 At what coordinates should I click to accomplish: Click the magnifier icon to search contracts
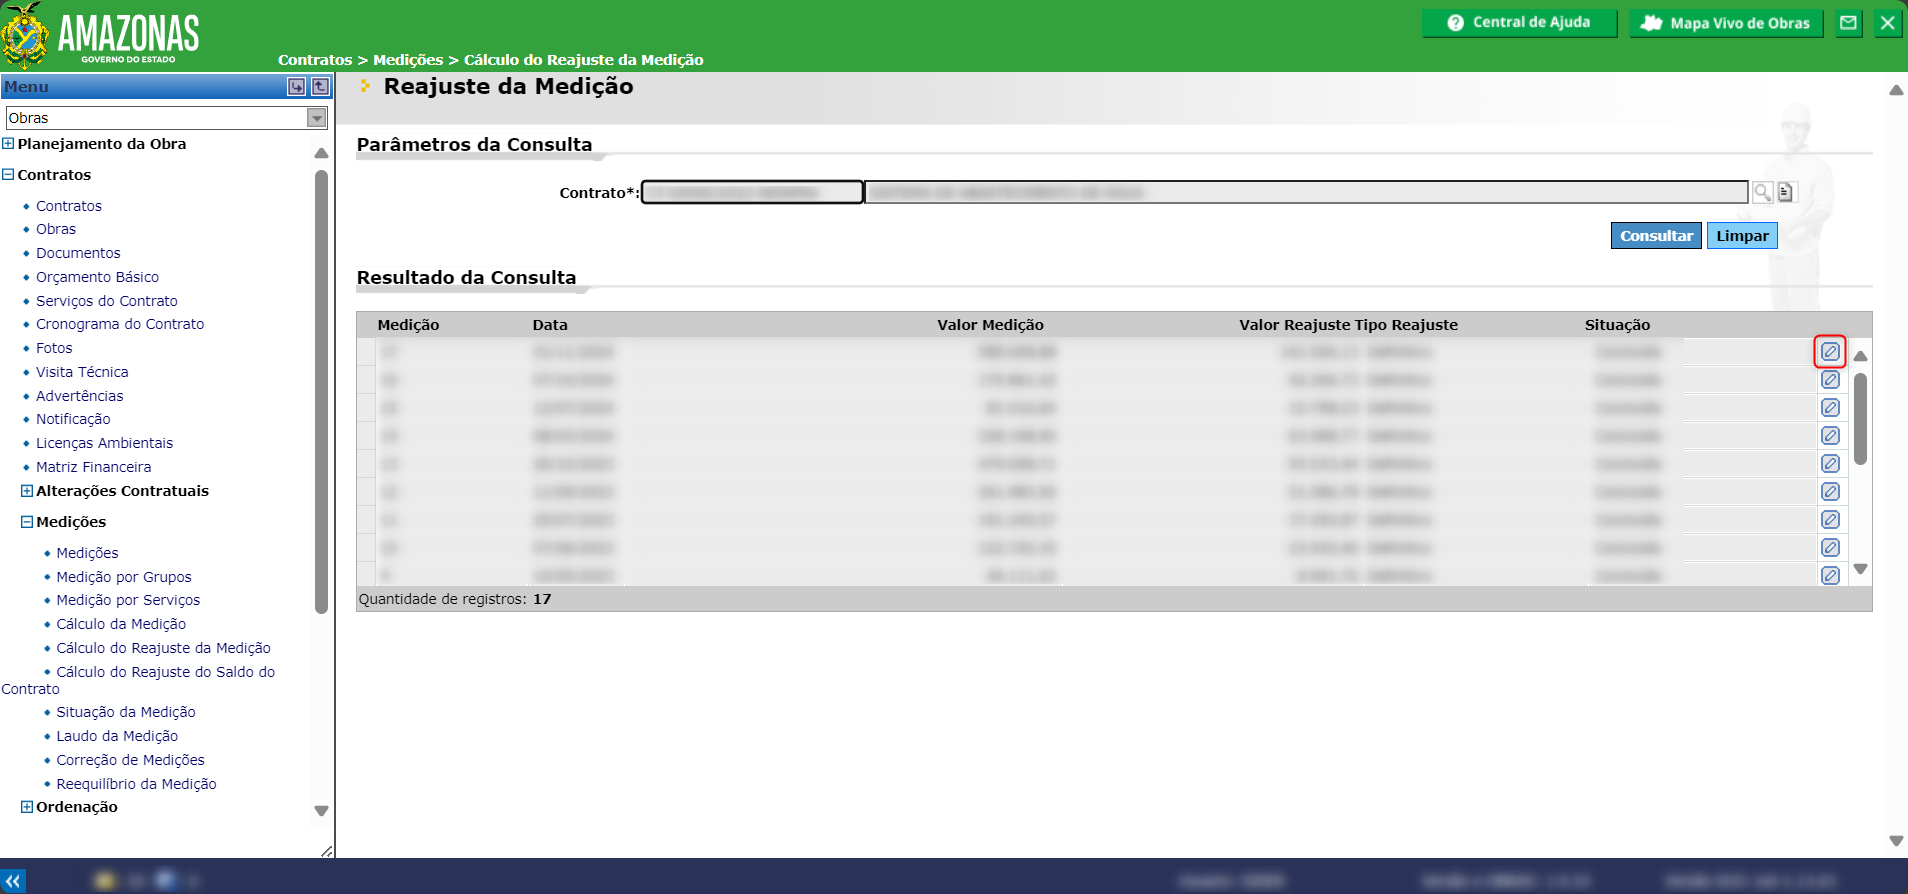point(1762,192)
